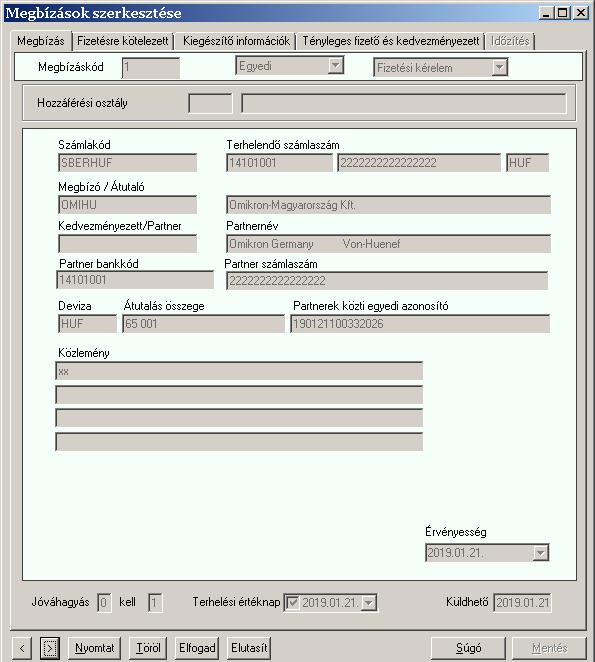595x662 pixels.
Task: Click the Jóváhagyás count field showing 0
Action: click(x=104, y=602)
